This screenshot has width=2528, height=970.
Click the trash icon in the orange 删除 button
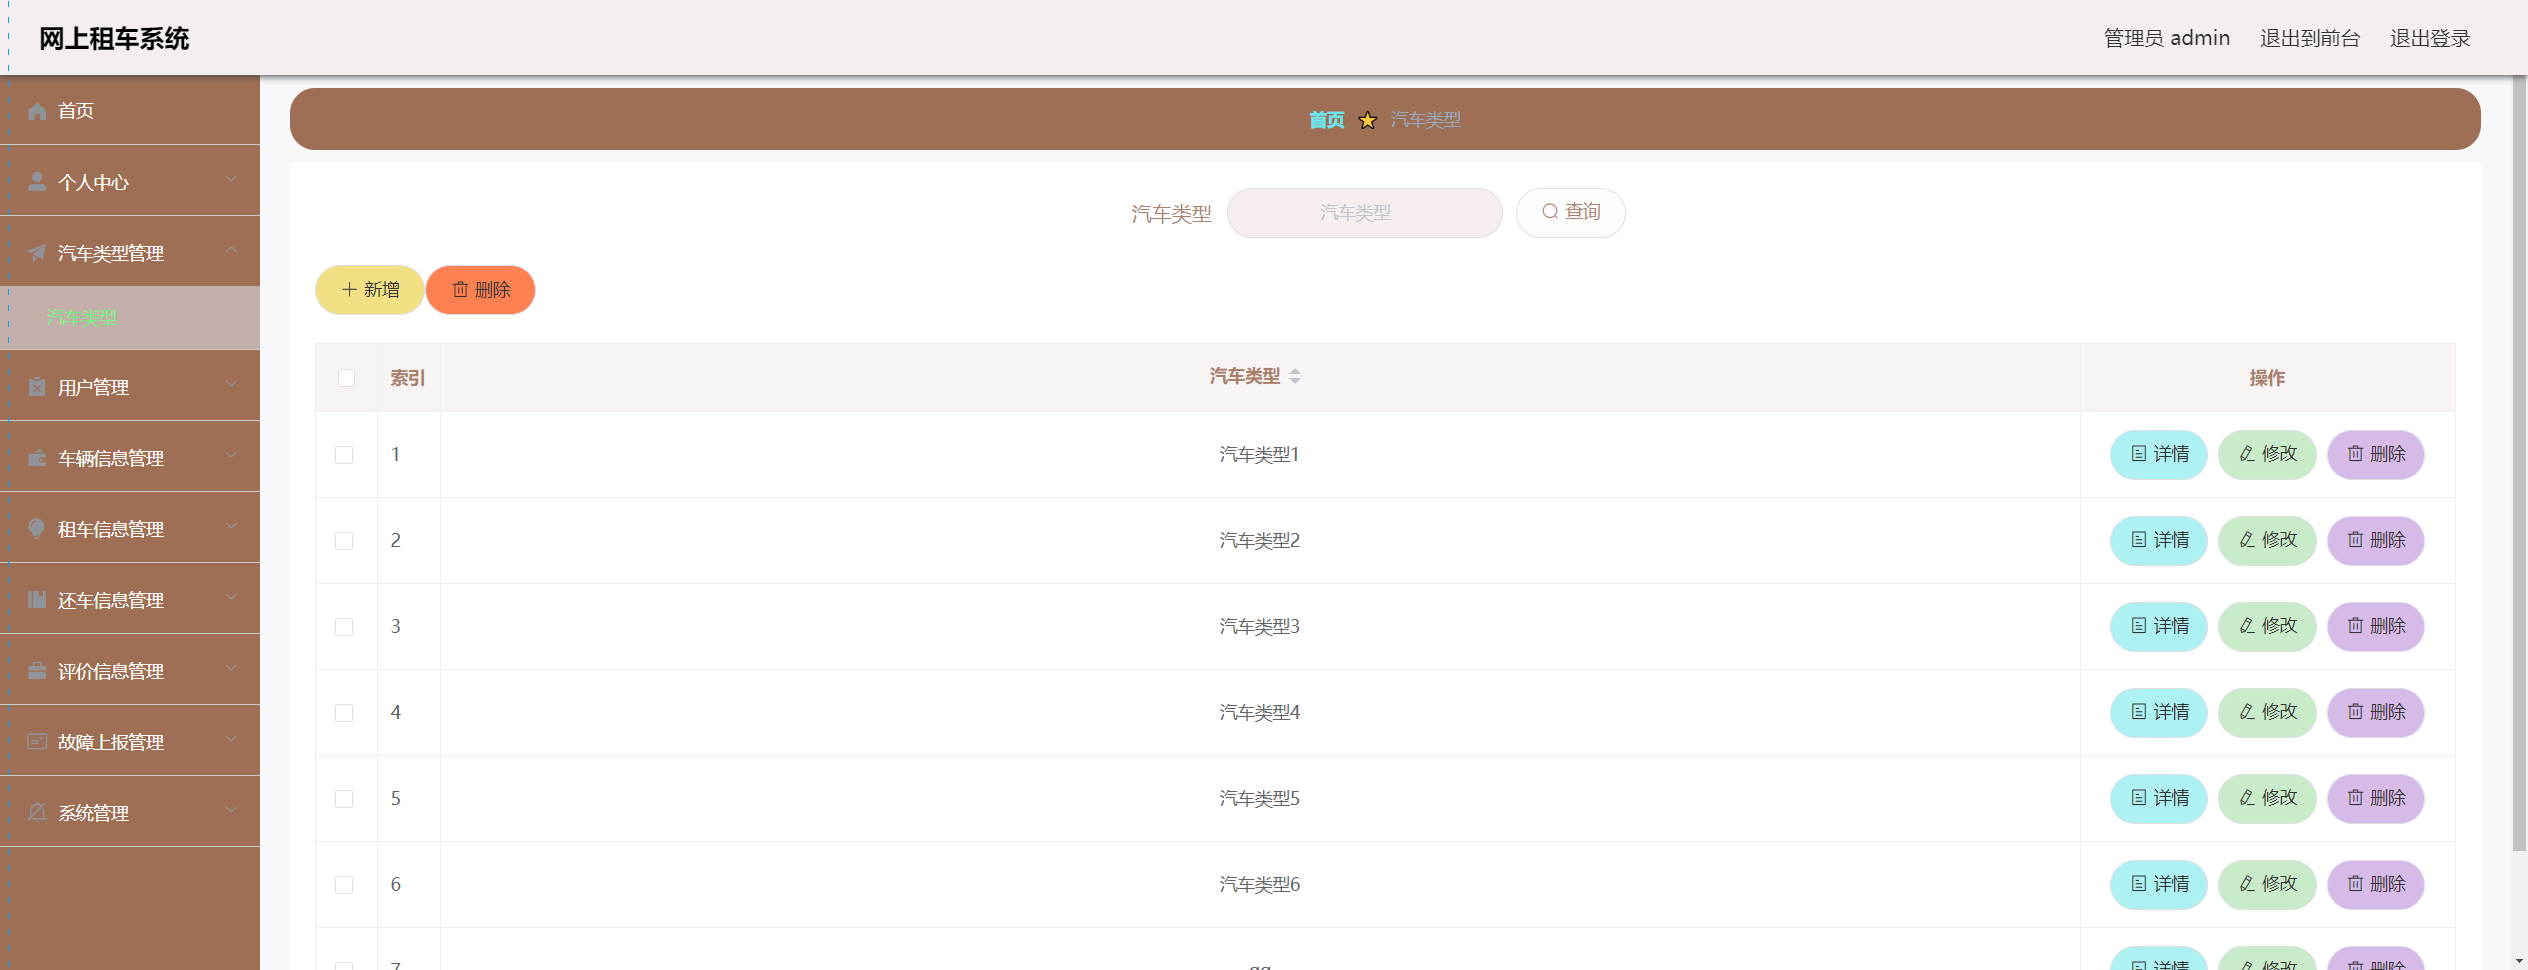(460, 290)
